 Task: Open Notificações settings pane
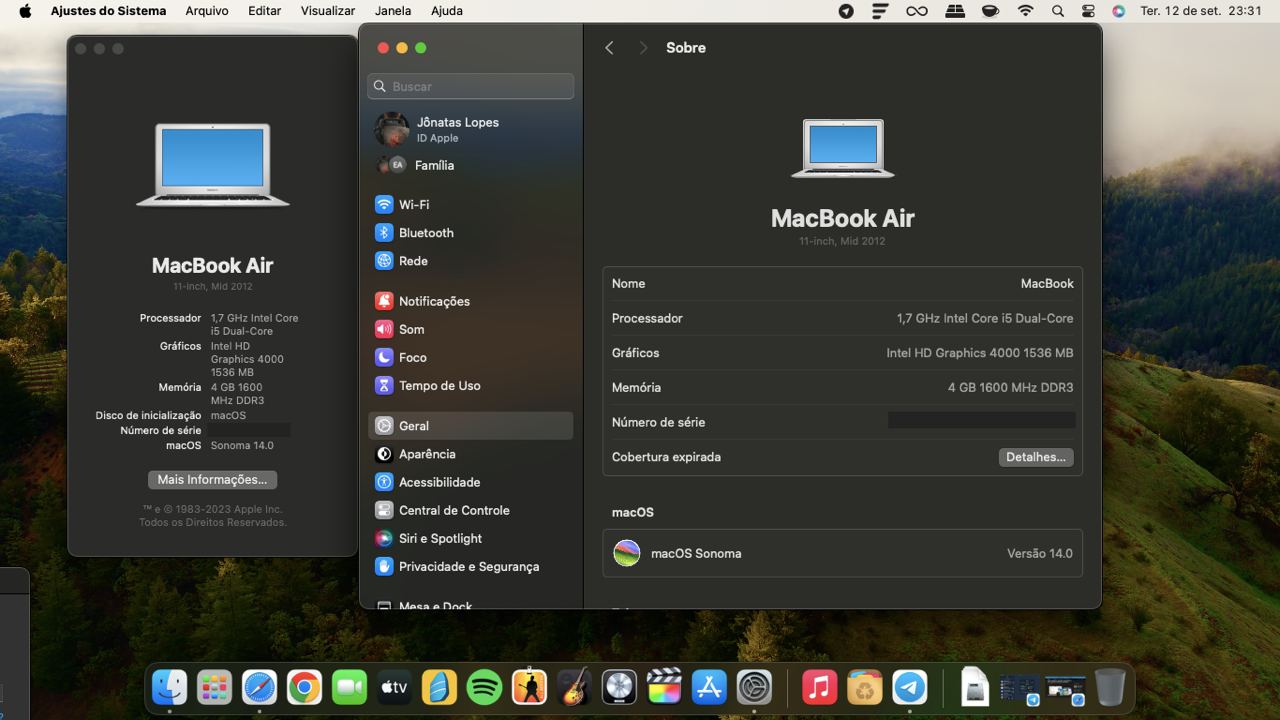[433, 301]
